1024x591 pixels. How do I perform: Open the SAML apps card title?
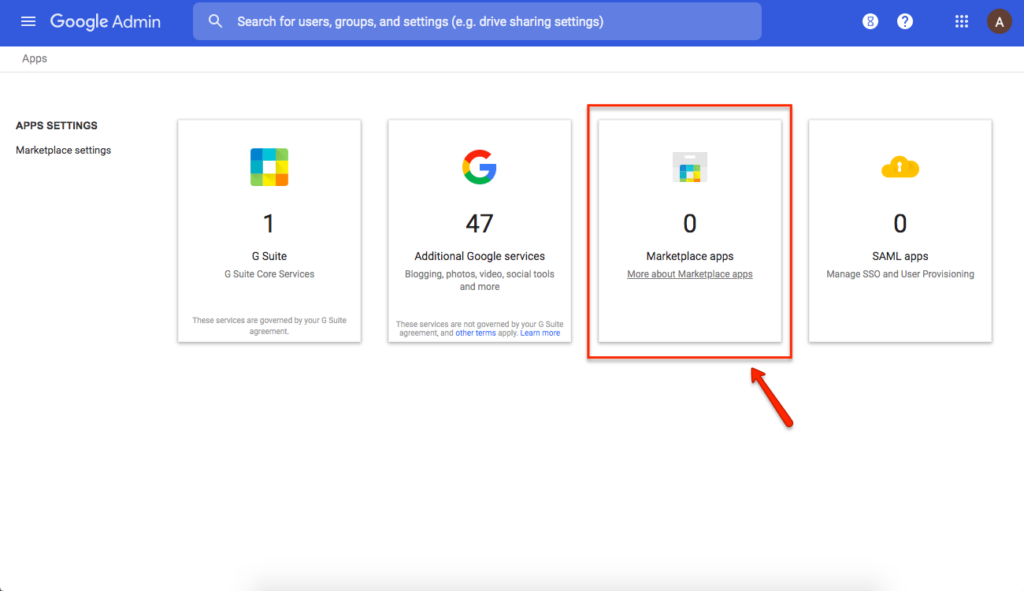point(900,256)
